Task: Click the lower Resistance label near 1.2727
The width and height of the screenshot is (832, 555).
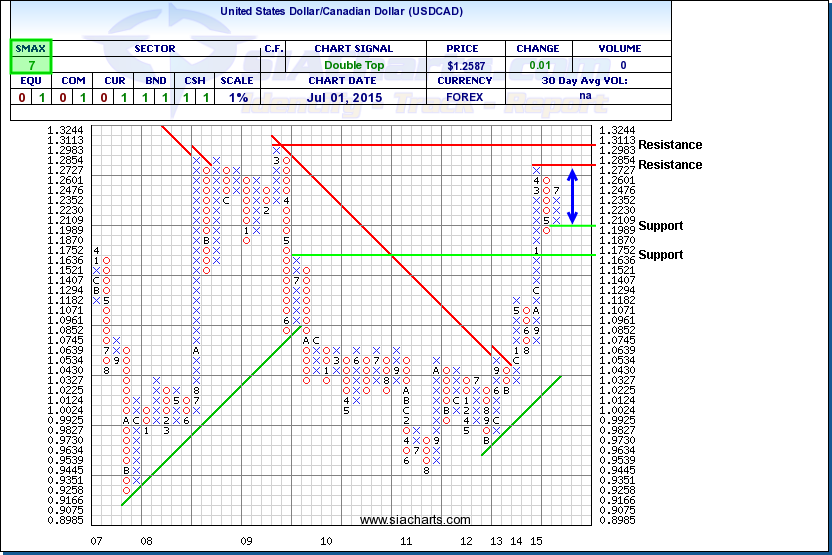Action: pos(670,164)
